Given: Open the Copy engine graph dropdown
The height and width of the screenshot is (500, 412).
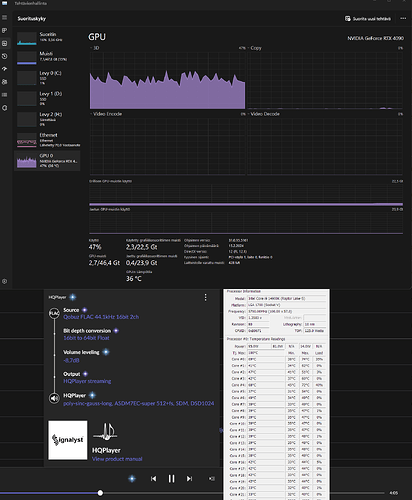Looking at the screenshot, I should click(x=255, y=48).
